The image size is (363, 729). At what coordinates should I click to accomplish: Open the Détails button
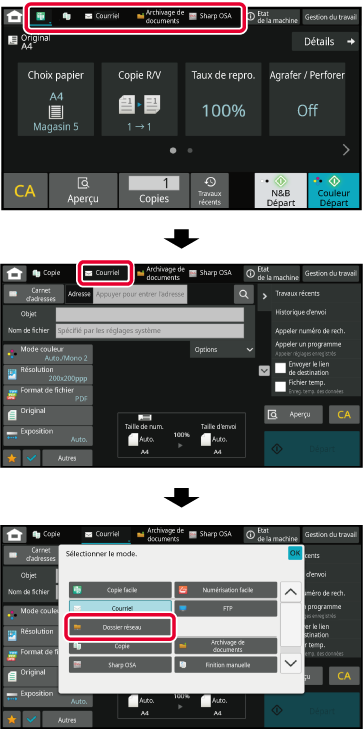coord(325,42)
